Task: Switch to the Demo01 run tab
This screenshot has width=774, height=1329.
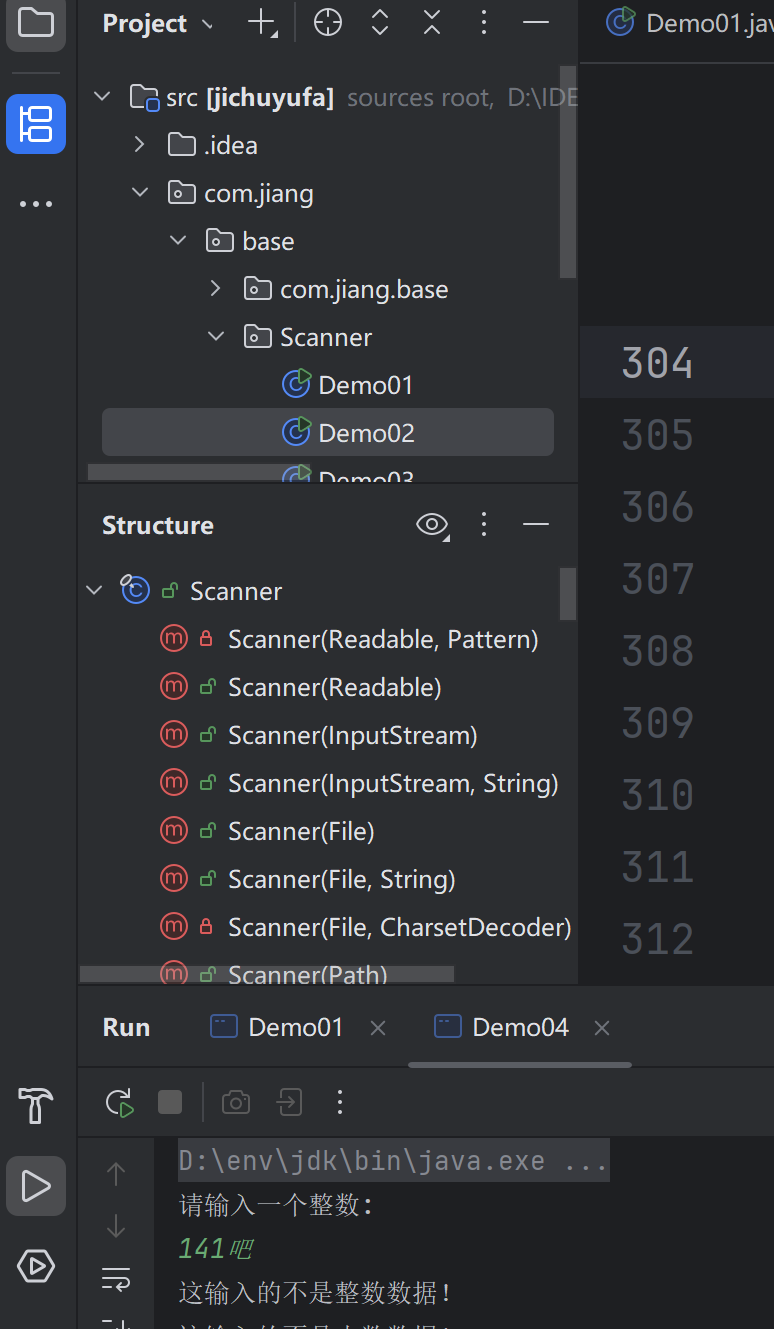Action: (x=295, y=1027)
